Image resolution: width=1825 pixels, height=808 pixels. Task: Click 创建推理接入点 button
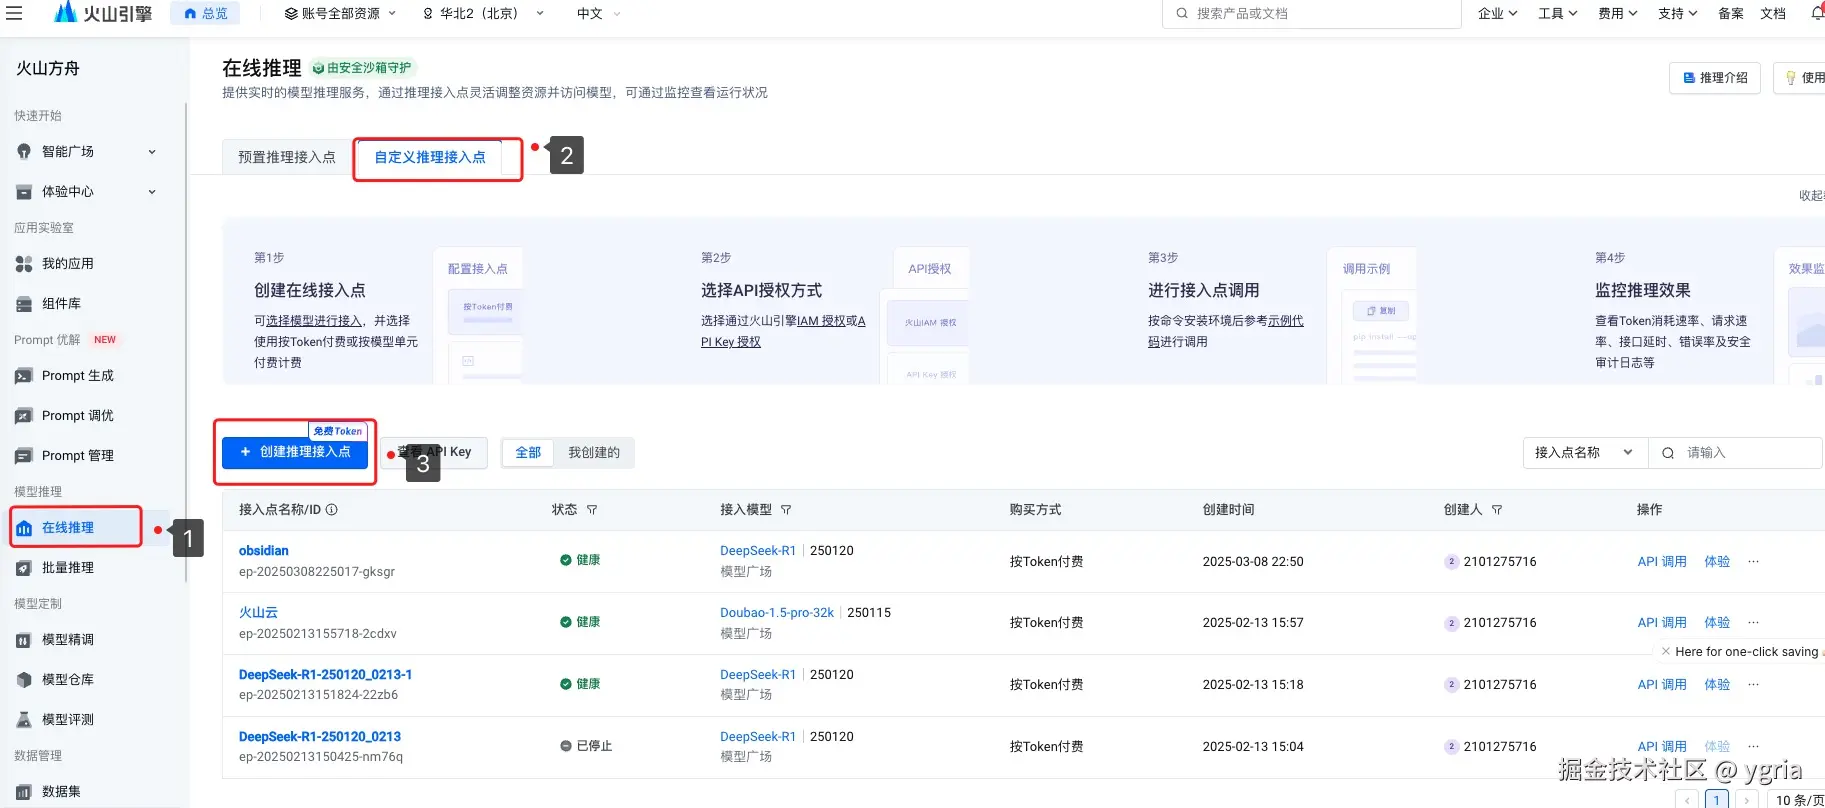tap(295, 452)
